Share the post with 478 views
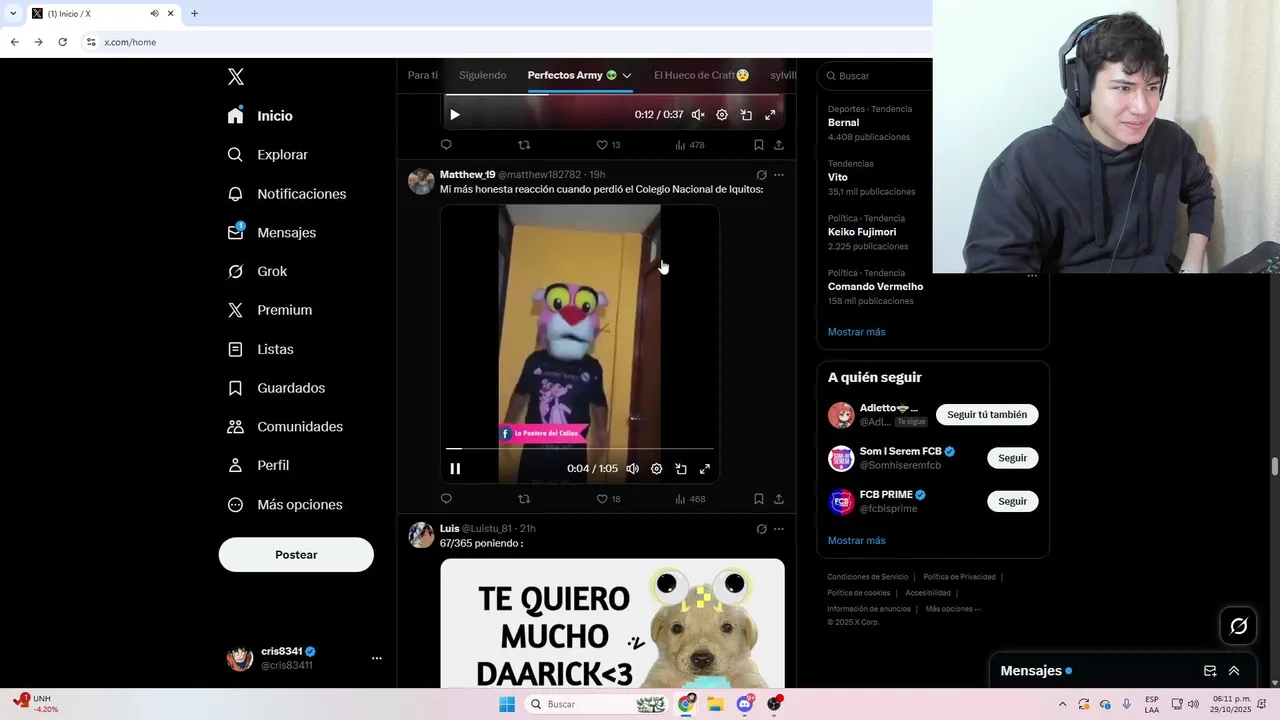Screen dimensions: 1280x720 [x=779, y=145]
